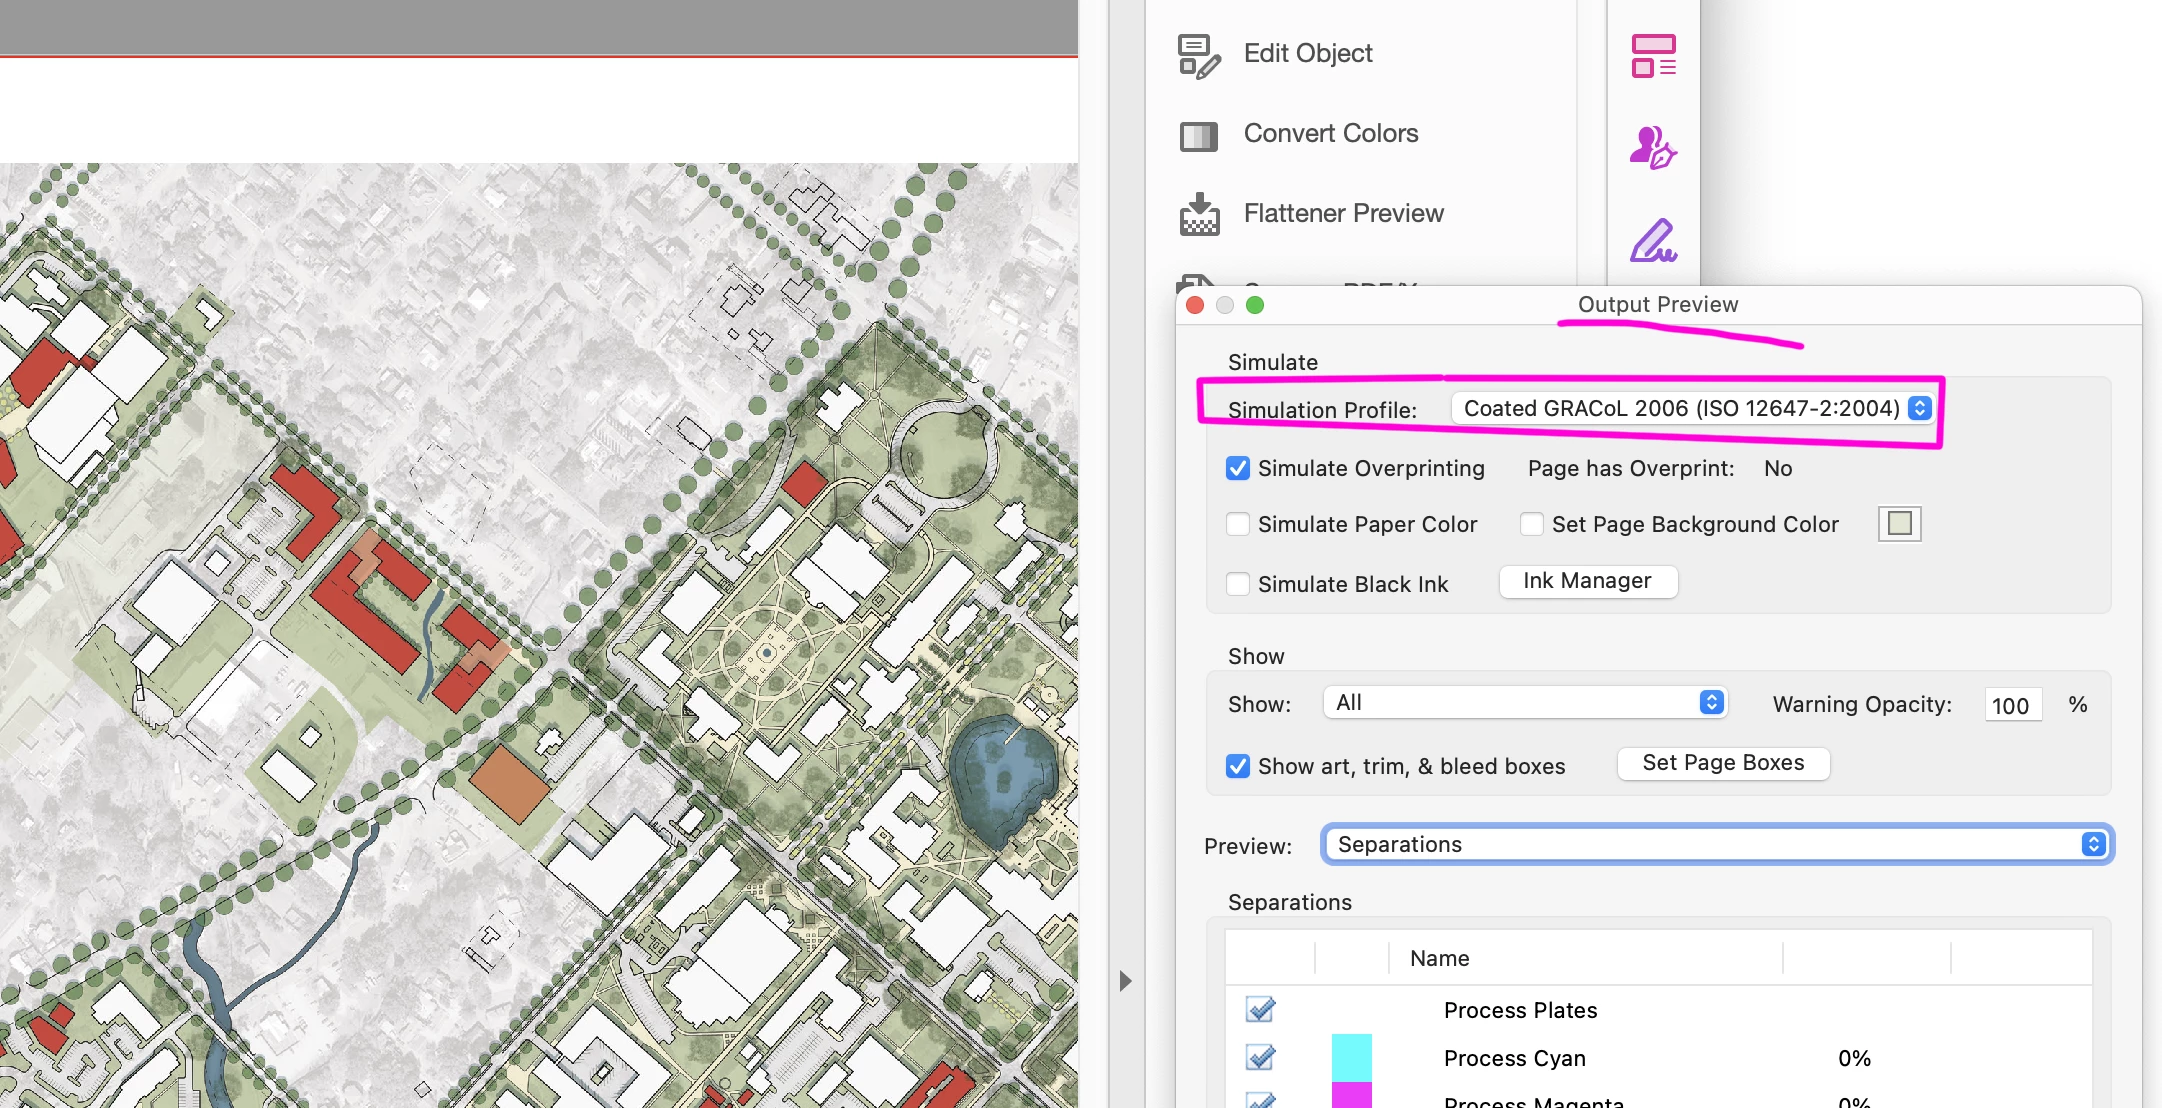Click the Name column header
Viewport: 2162px width, 1108px height.
point(1439,958)
